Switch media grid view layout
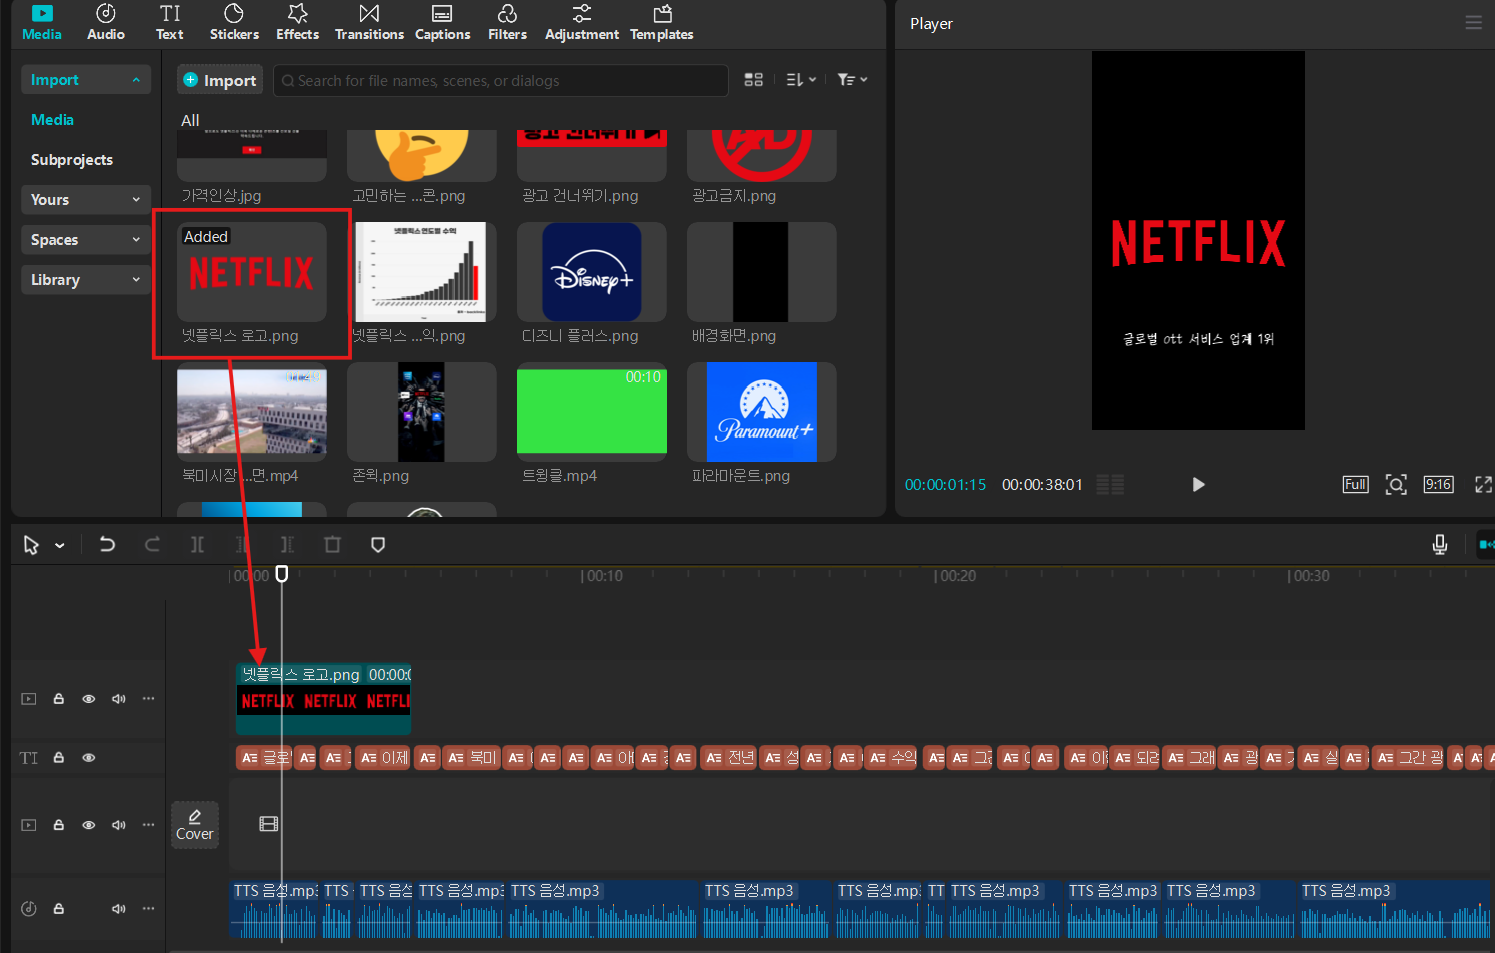The height and width of the screenshot is (953, 1495). pos(754,80)
